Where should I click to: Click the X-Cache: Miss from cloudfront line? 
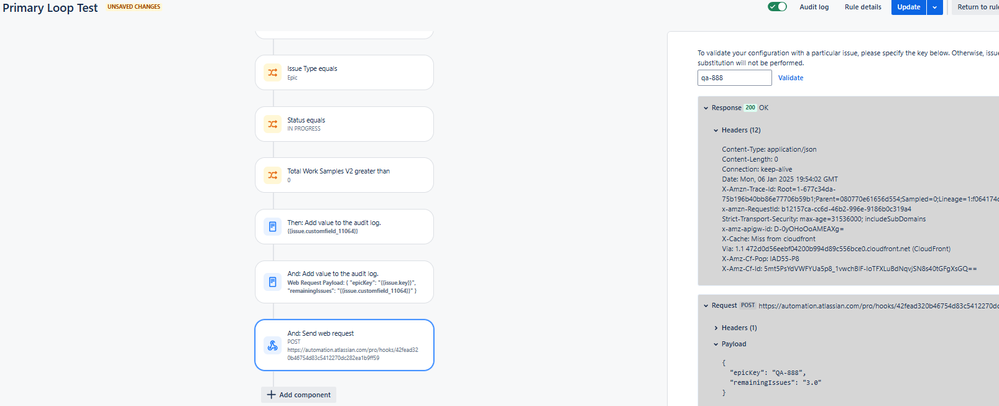767,239
